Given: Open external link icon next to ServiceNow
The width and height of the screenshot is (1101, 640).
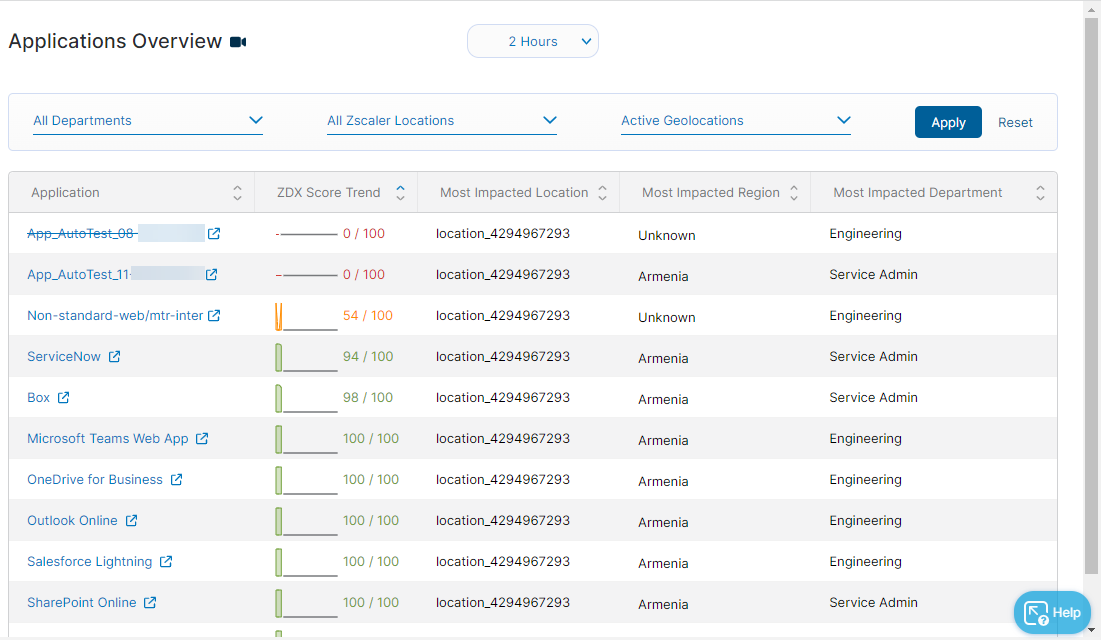Looking at the screenshot, I should (114, 357).
